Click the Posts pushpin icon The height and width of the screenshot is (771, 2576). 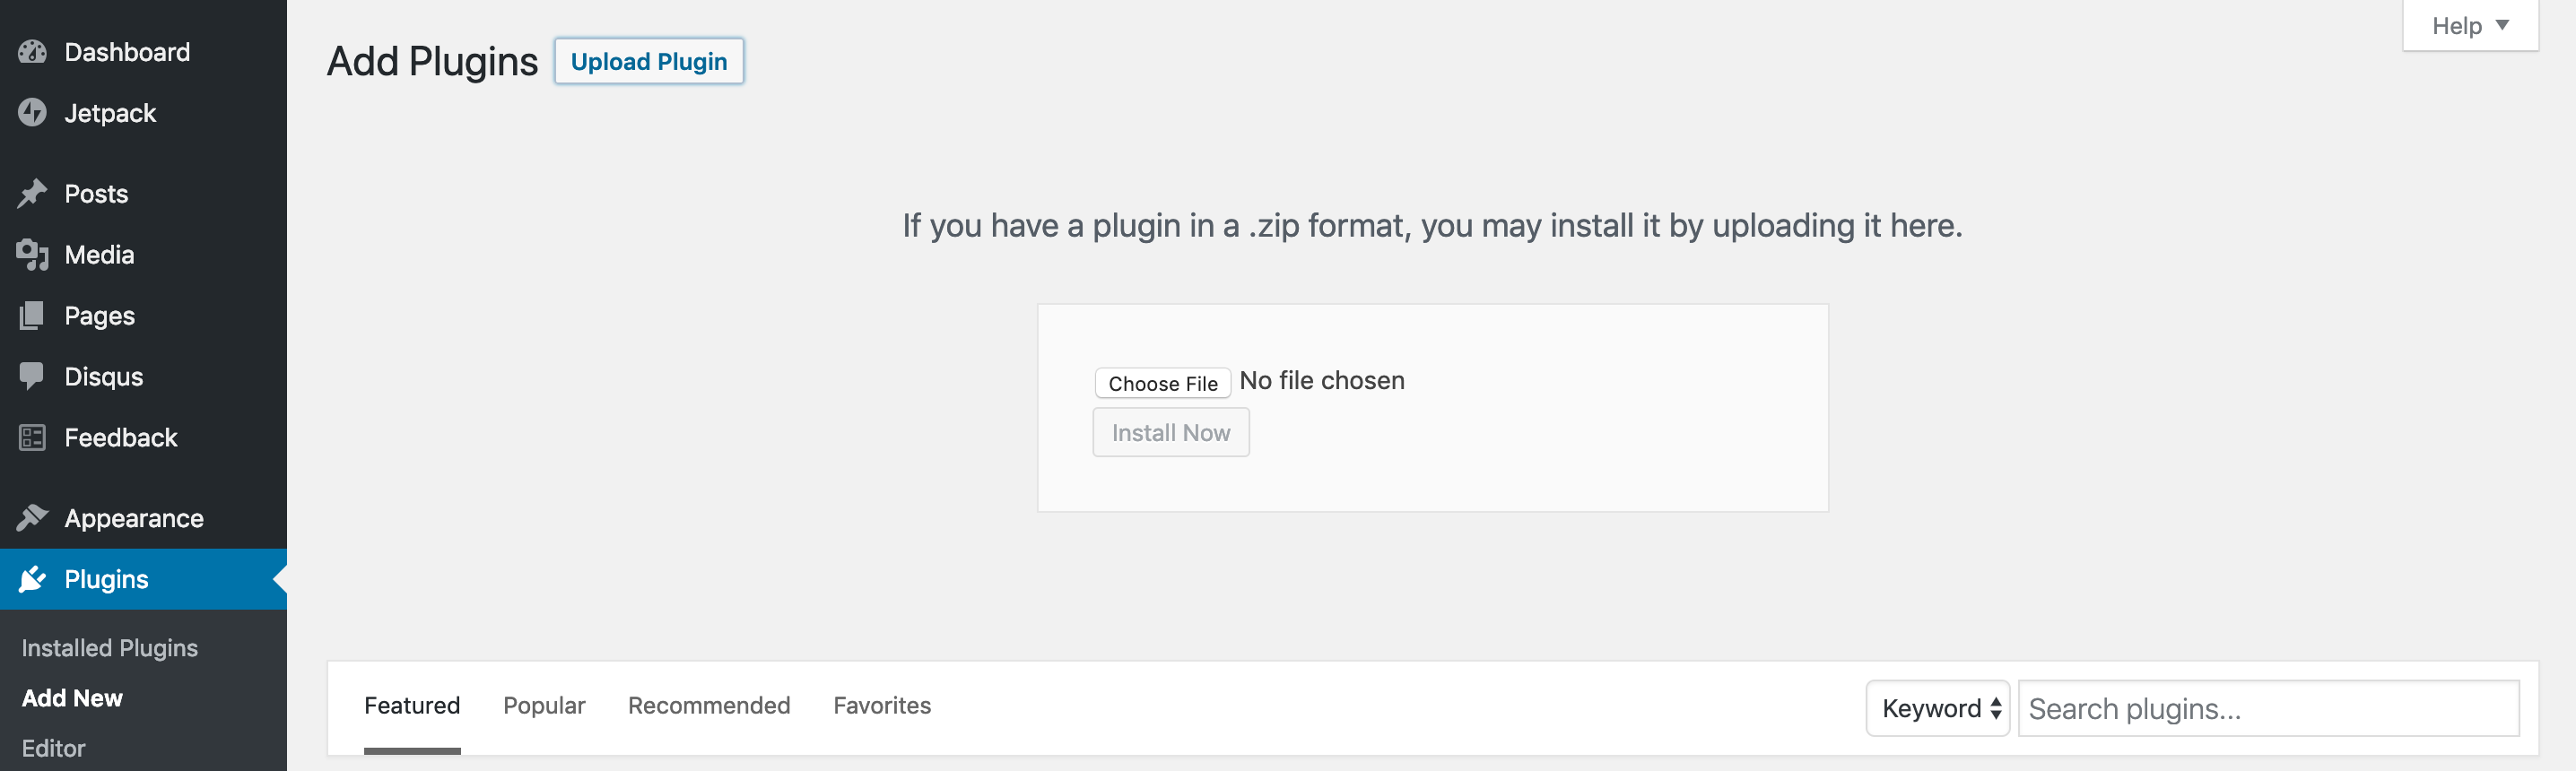32,193
